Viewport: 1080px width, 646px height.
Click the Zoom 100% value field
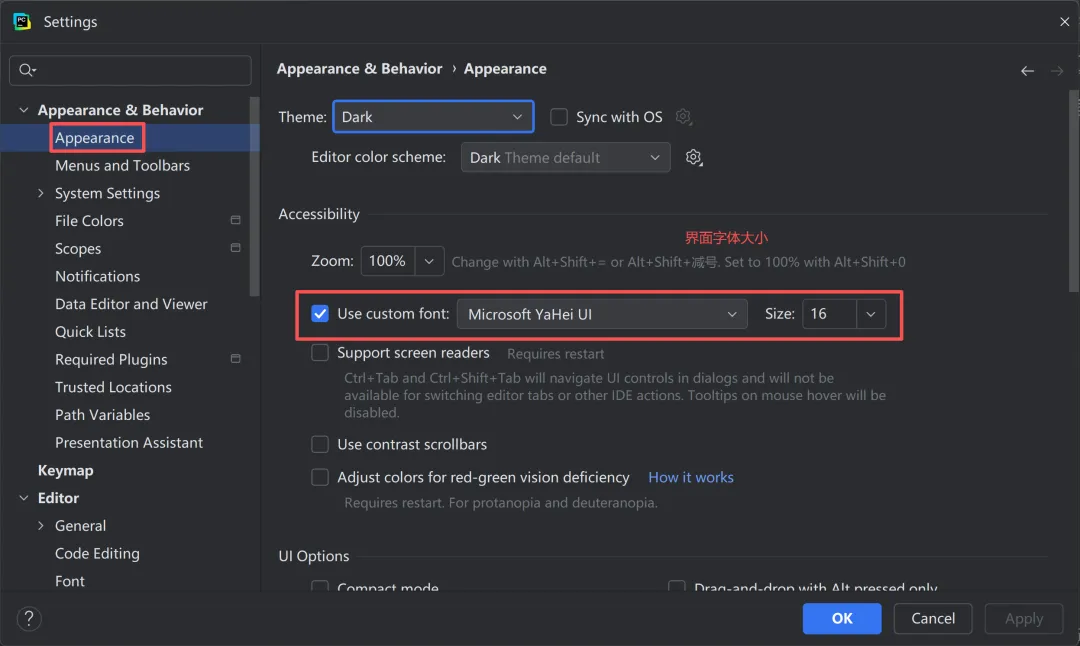388,262
